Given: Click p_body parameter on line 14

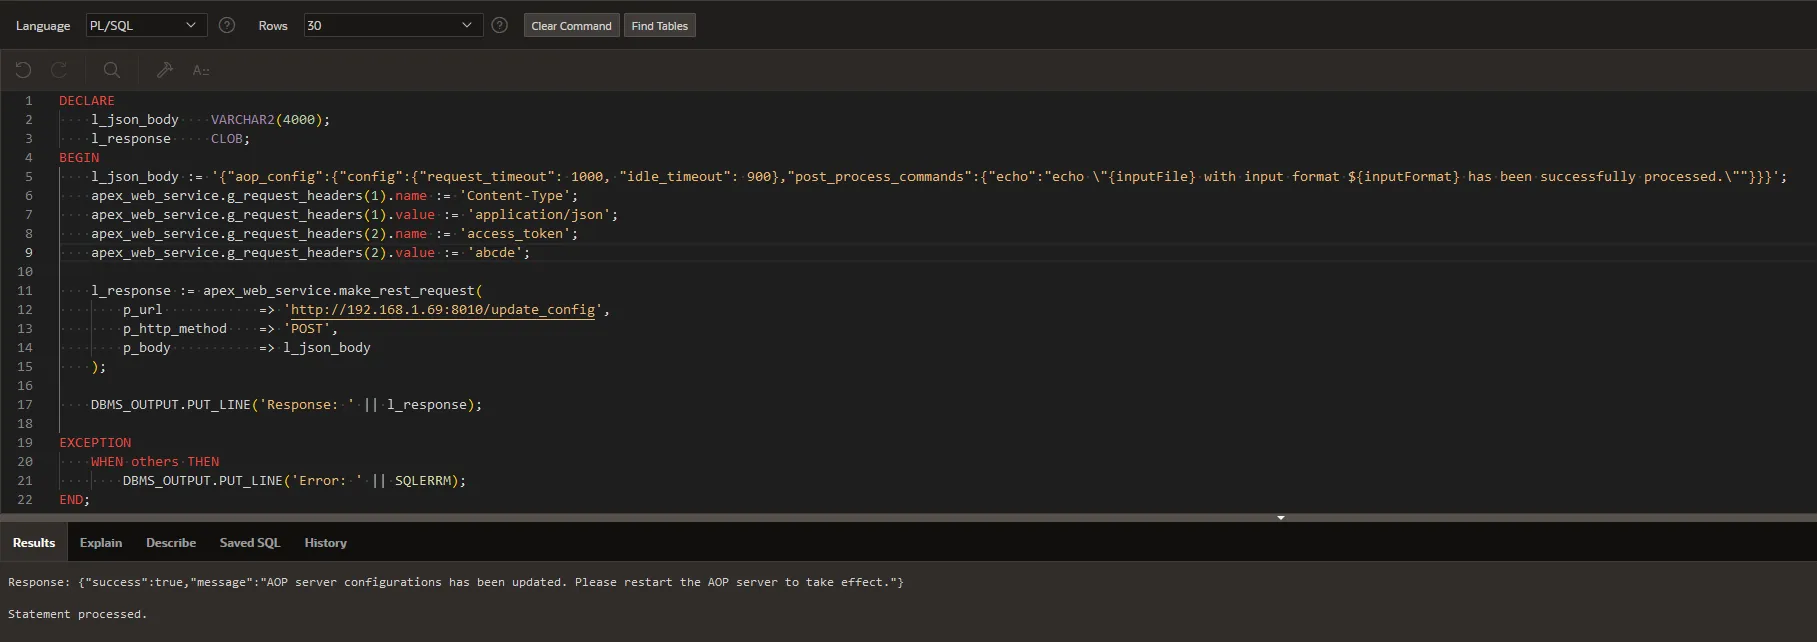Looking at the screenshot, I should (x=147, y=348).
